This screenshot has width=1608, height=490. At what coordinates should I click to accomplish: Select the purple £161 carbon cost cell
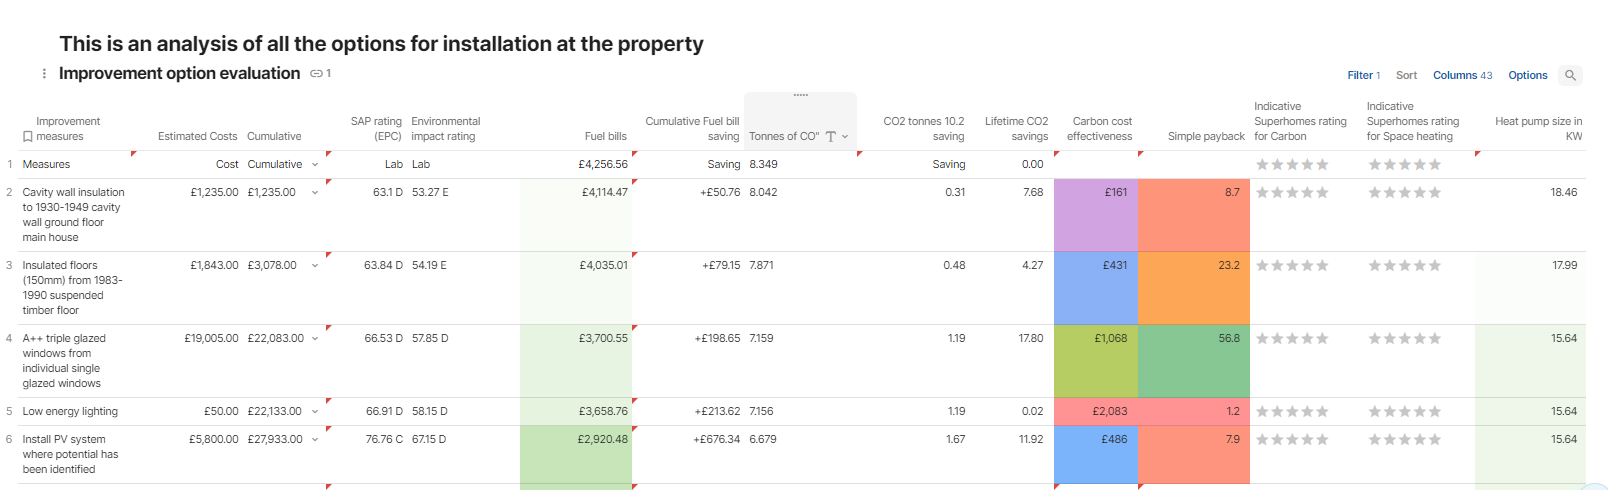tap(1095, 214)
